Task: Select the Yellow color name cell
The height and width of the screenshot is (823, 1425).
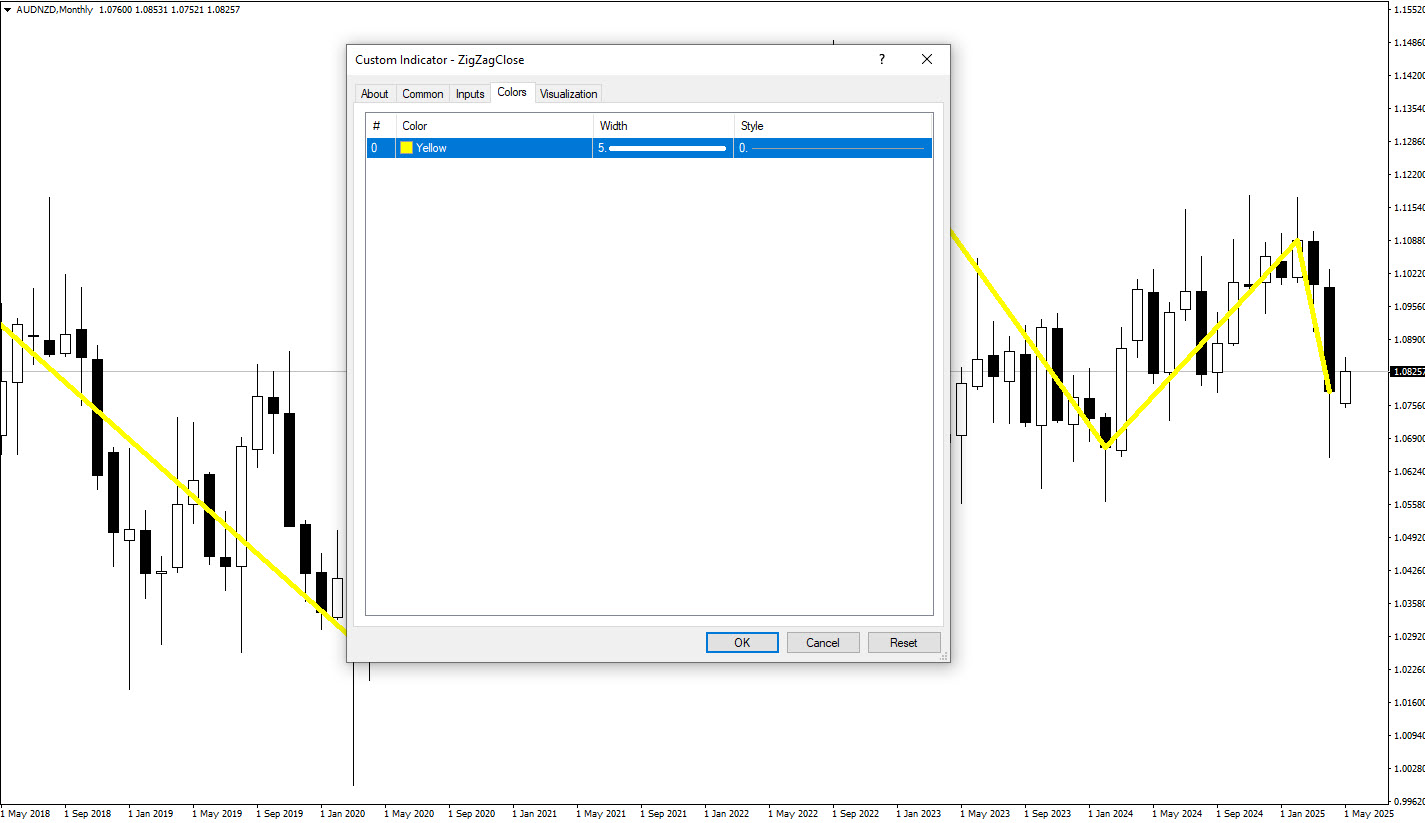Action: click(494, 148)
